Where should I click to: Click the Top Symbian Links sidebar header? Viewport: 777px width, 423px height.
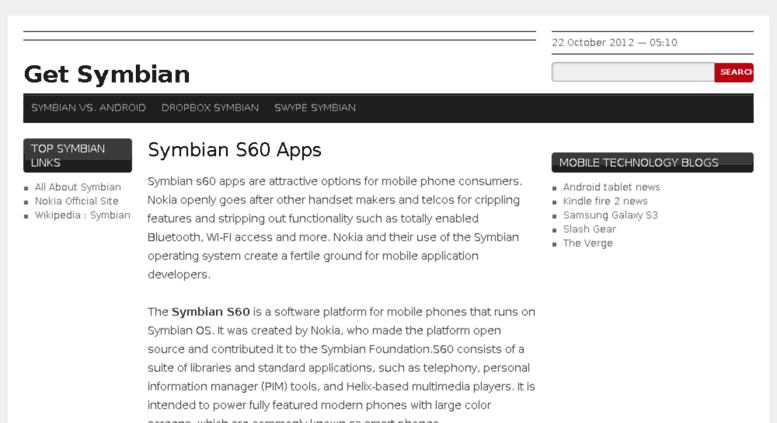[77, 156]
